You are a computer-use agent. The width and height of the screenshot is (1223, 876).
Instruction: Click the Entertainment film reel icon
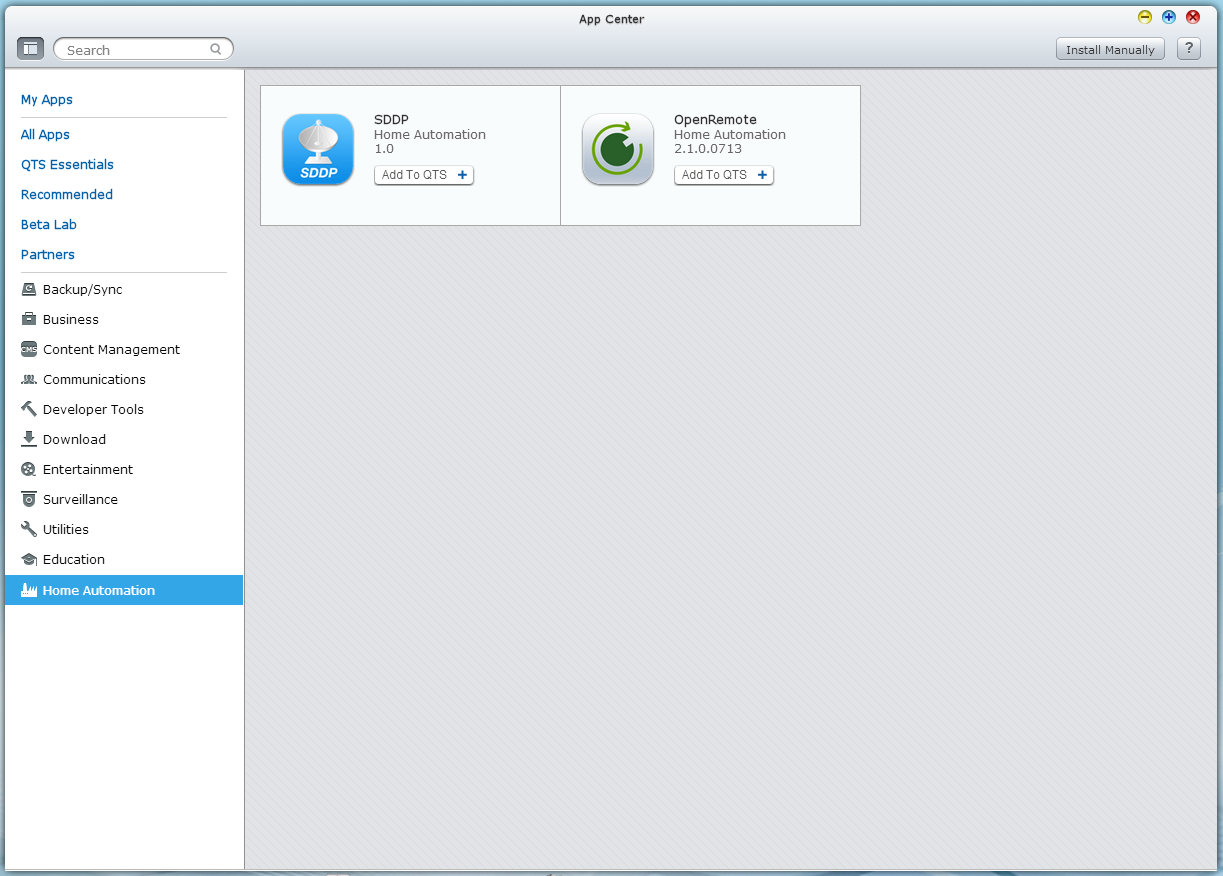29,469
